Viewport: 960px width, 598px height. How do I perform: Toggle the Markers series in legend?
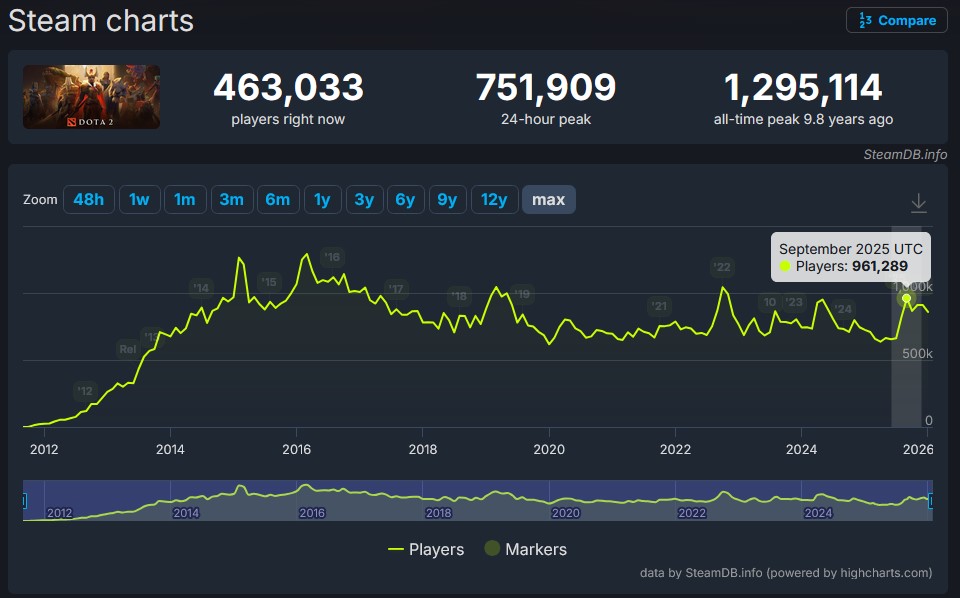coord(526,549)
